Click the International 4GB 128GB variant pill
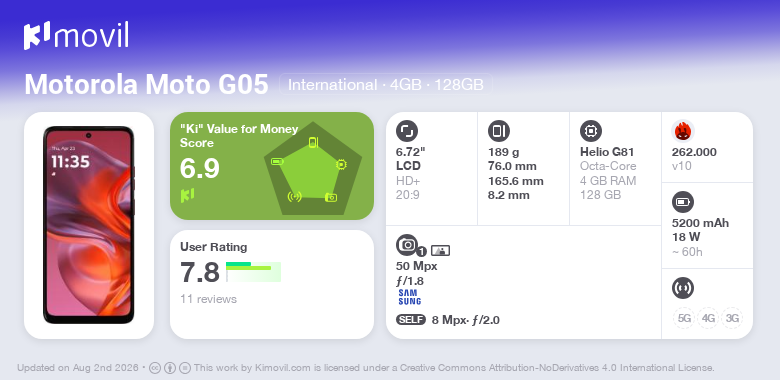The width and height of the screenshot is (780, 380). click(x=386, y=85)
